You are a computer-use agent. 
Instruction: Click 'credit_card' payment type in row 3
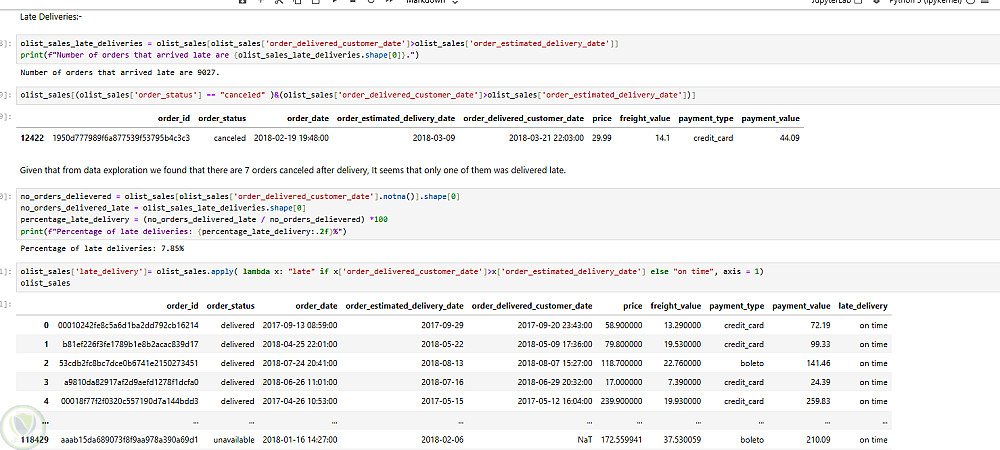click(x=744, y=382)
